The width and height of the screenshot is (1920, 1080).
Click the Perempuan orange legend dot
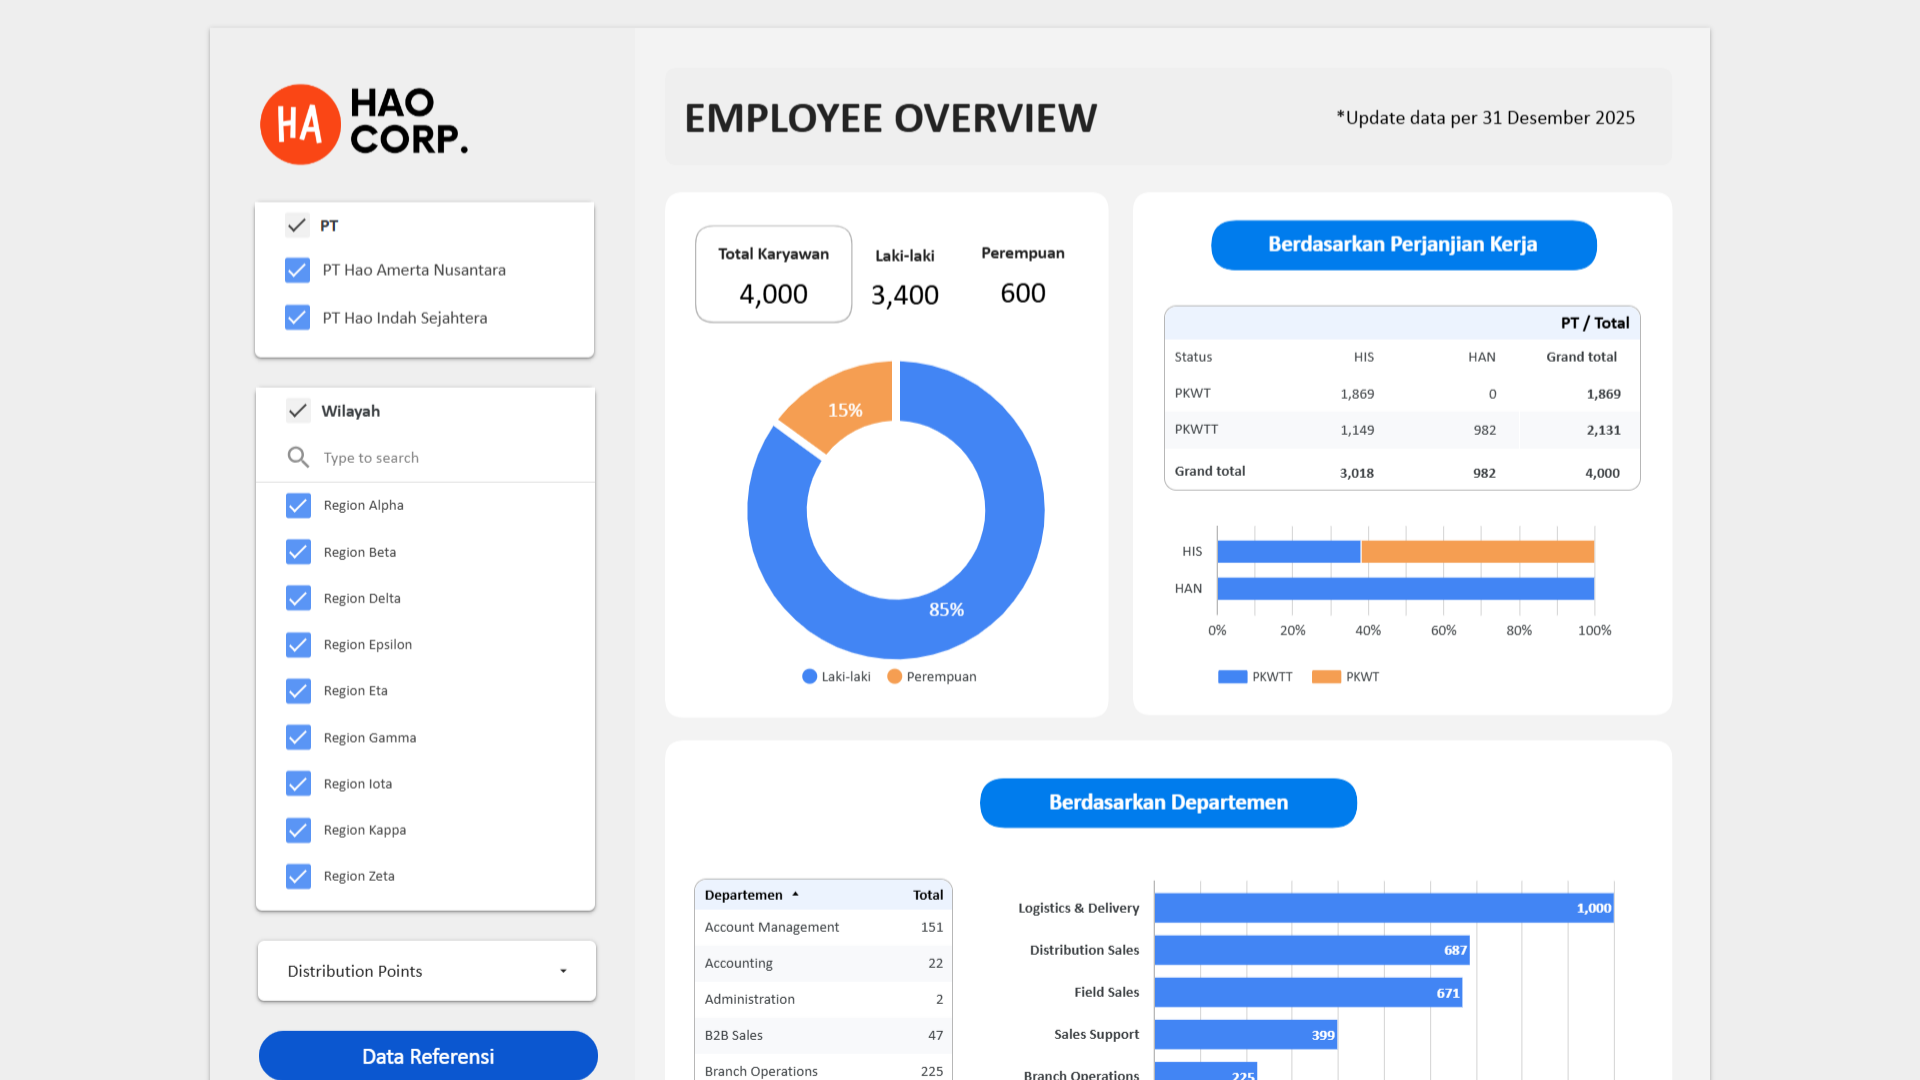pos(894,676)
